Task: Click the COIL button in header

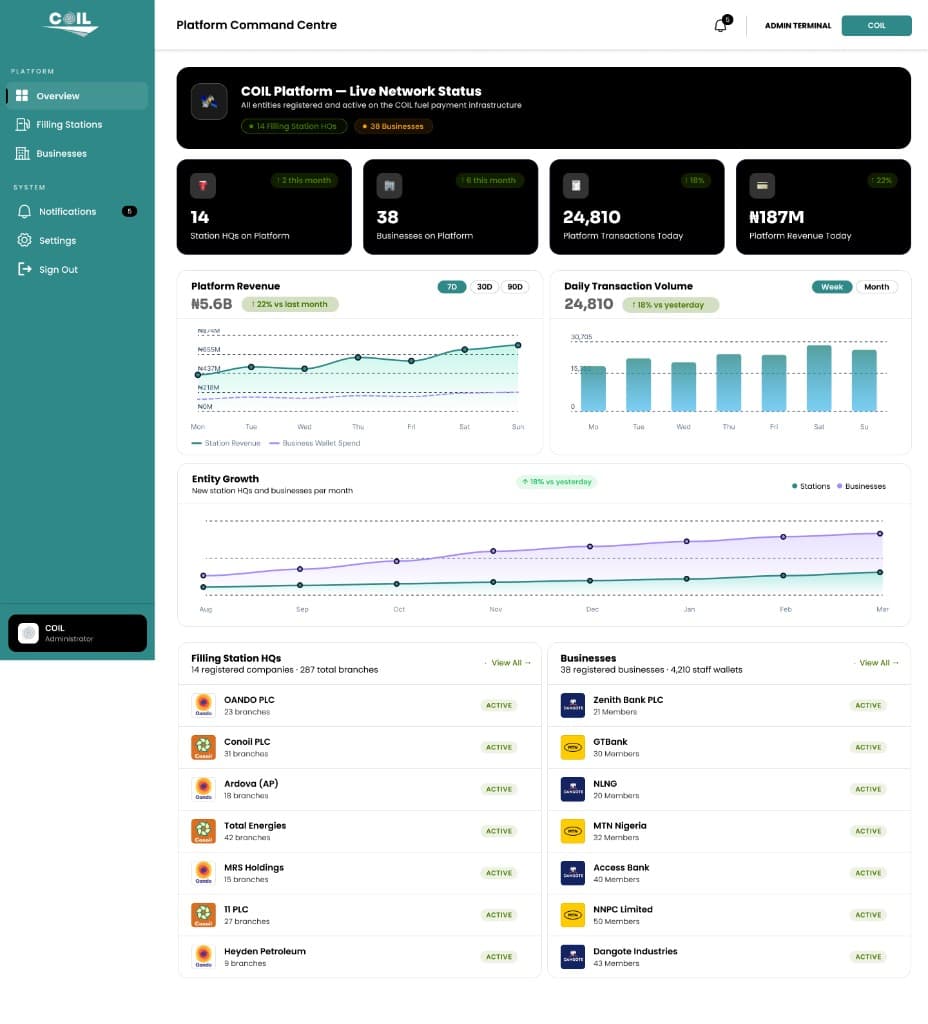Action: (876, 25)
